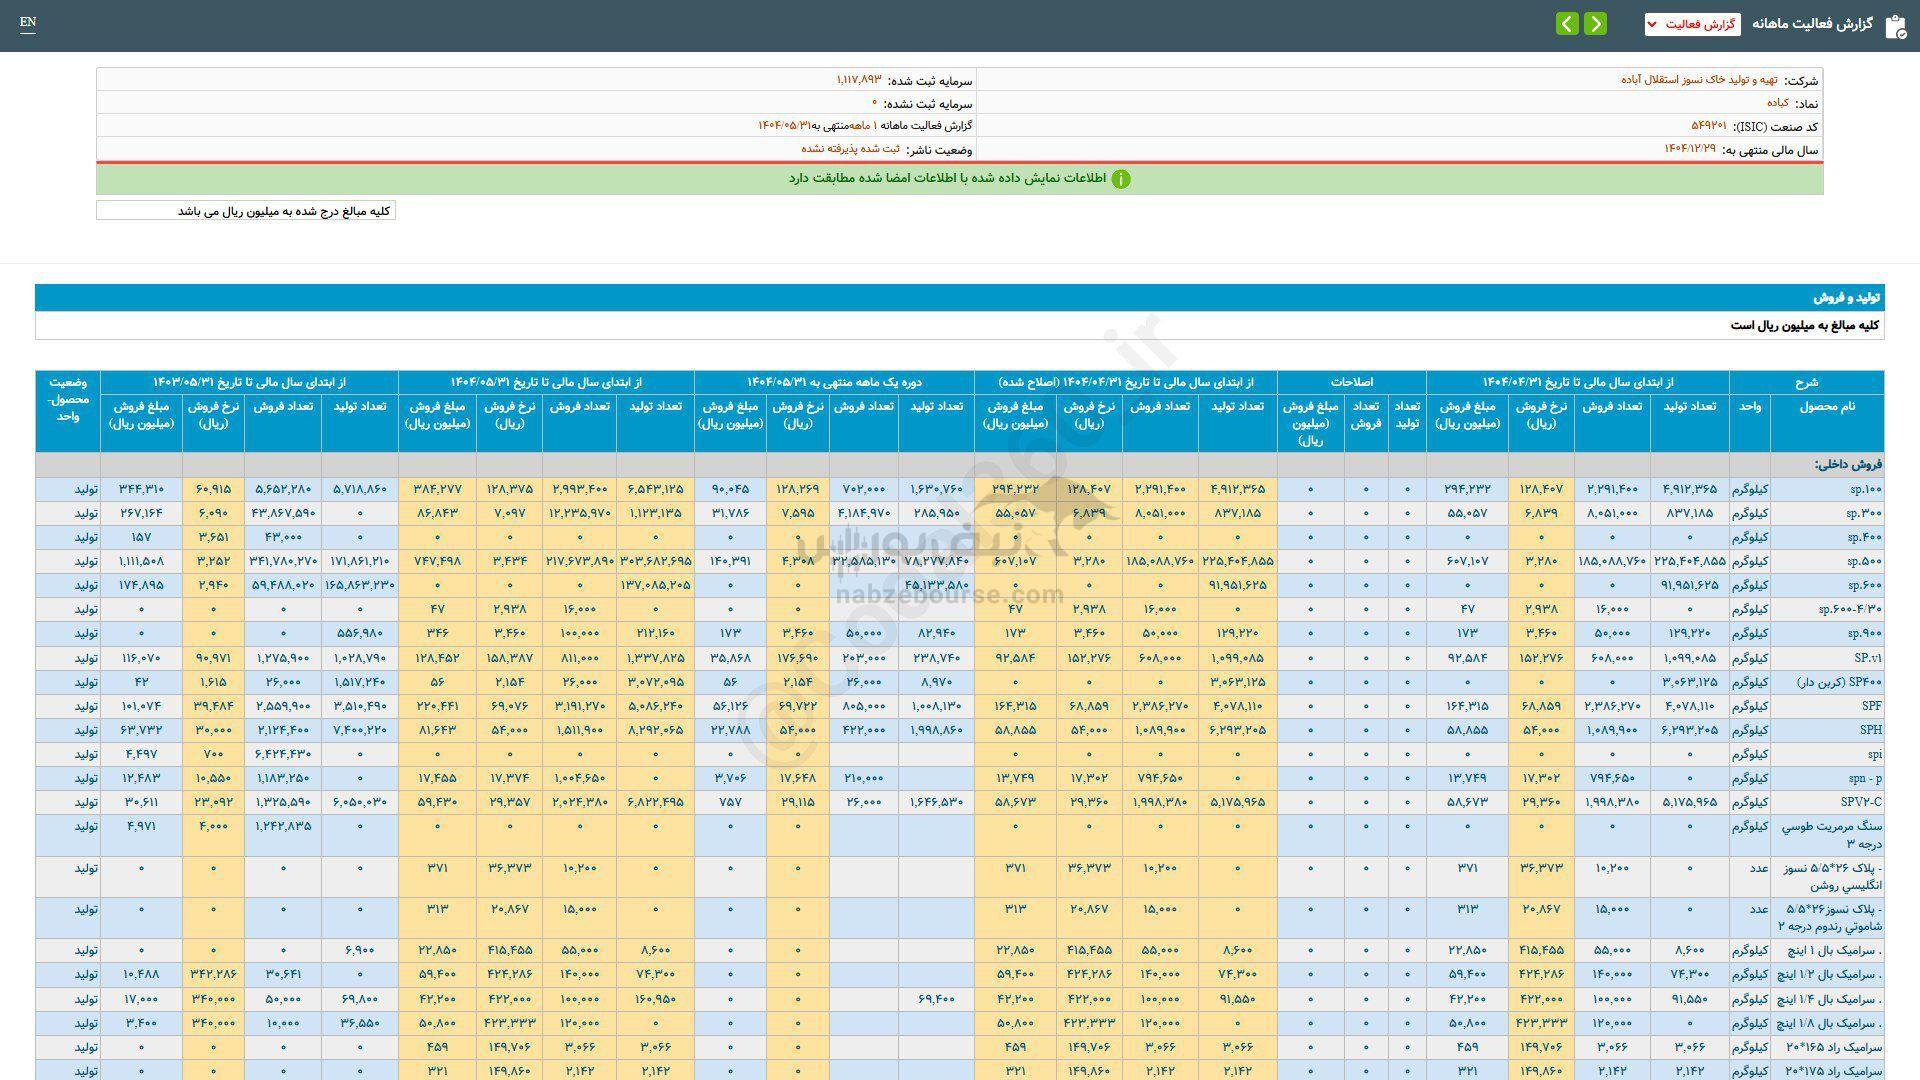Click the فروش داخلی group row

(1848, 464)
